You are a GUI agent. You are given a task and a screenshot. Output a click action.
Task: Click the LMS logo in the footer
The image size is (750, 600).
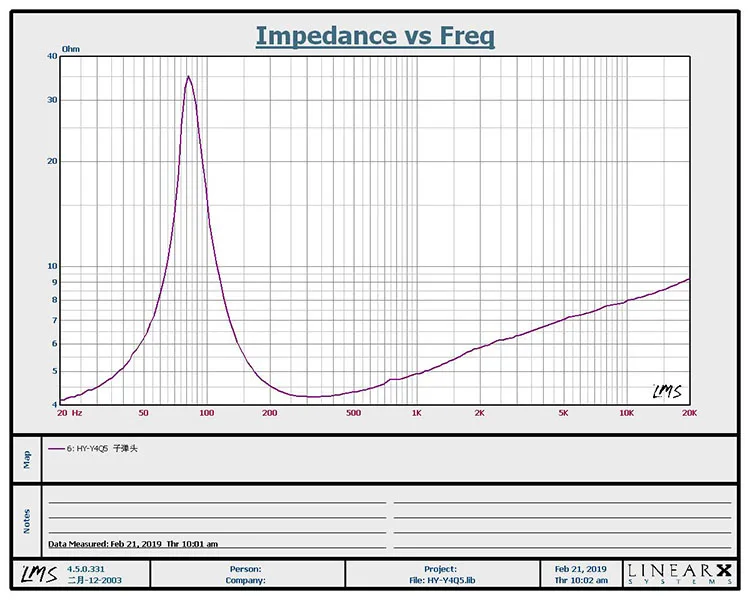[x=40, y=574]
